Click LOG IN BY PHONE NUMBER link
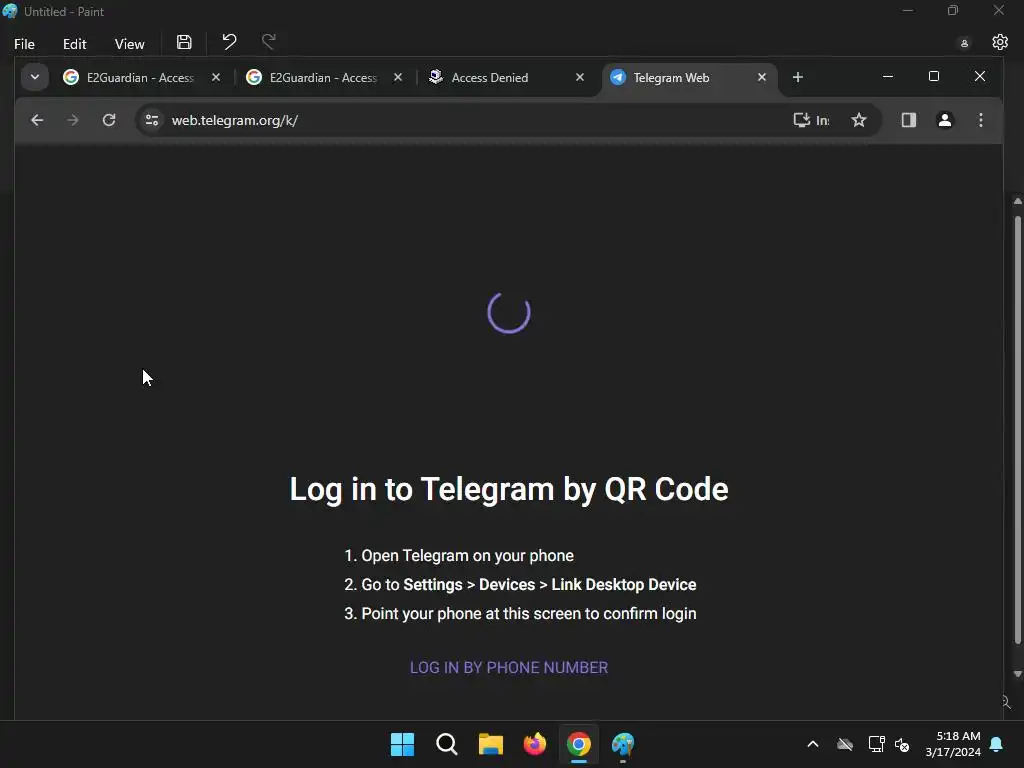 coord(509,667)
